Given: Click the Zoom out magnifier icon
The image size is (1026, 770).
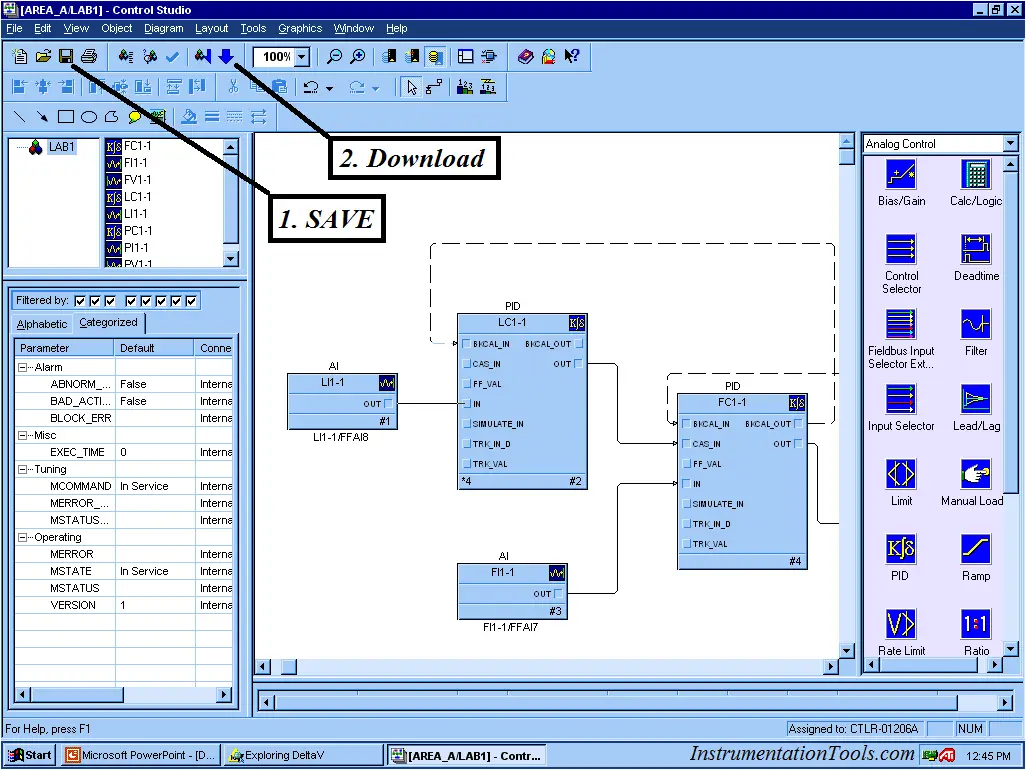Looking at the screenshot, I should point(334,56).
